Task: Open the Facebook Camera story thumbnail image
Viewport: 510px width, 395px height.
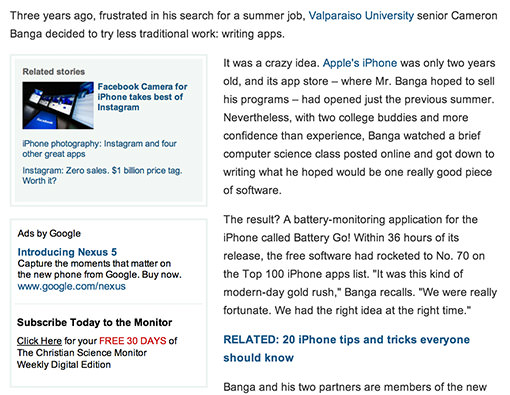Action: coord(58,105)
